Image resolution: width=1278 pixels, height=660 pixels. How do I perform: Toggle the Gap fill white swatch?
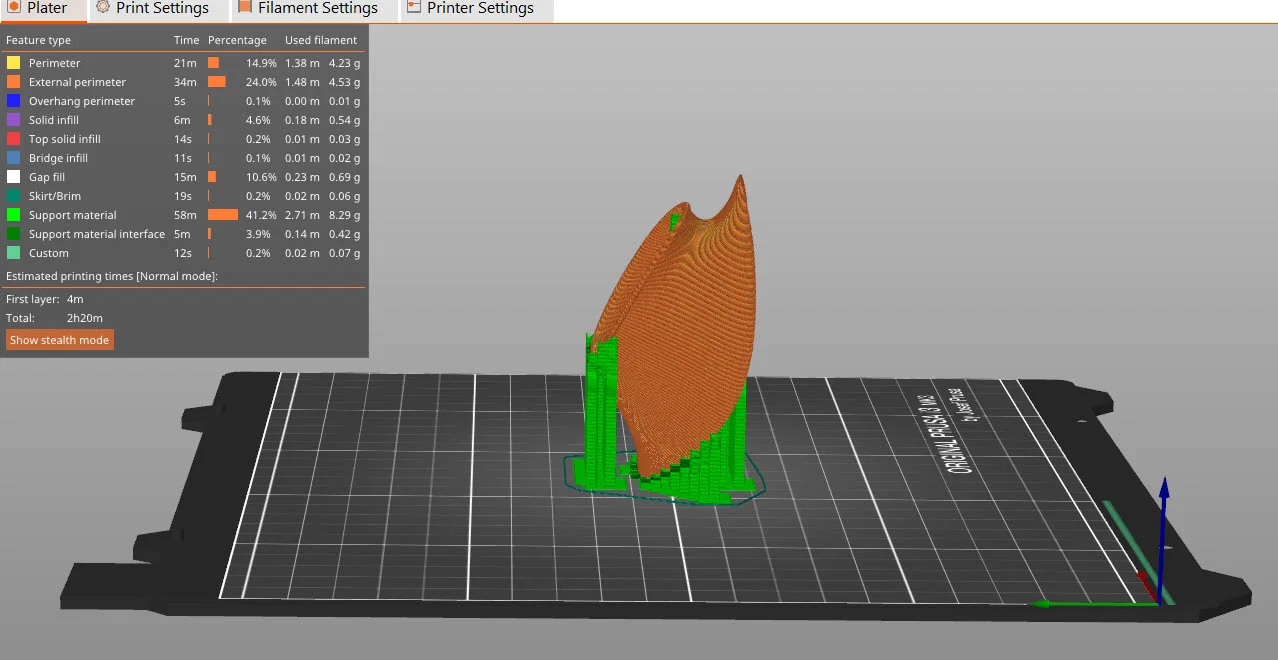tap(13, 177)
